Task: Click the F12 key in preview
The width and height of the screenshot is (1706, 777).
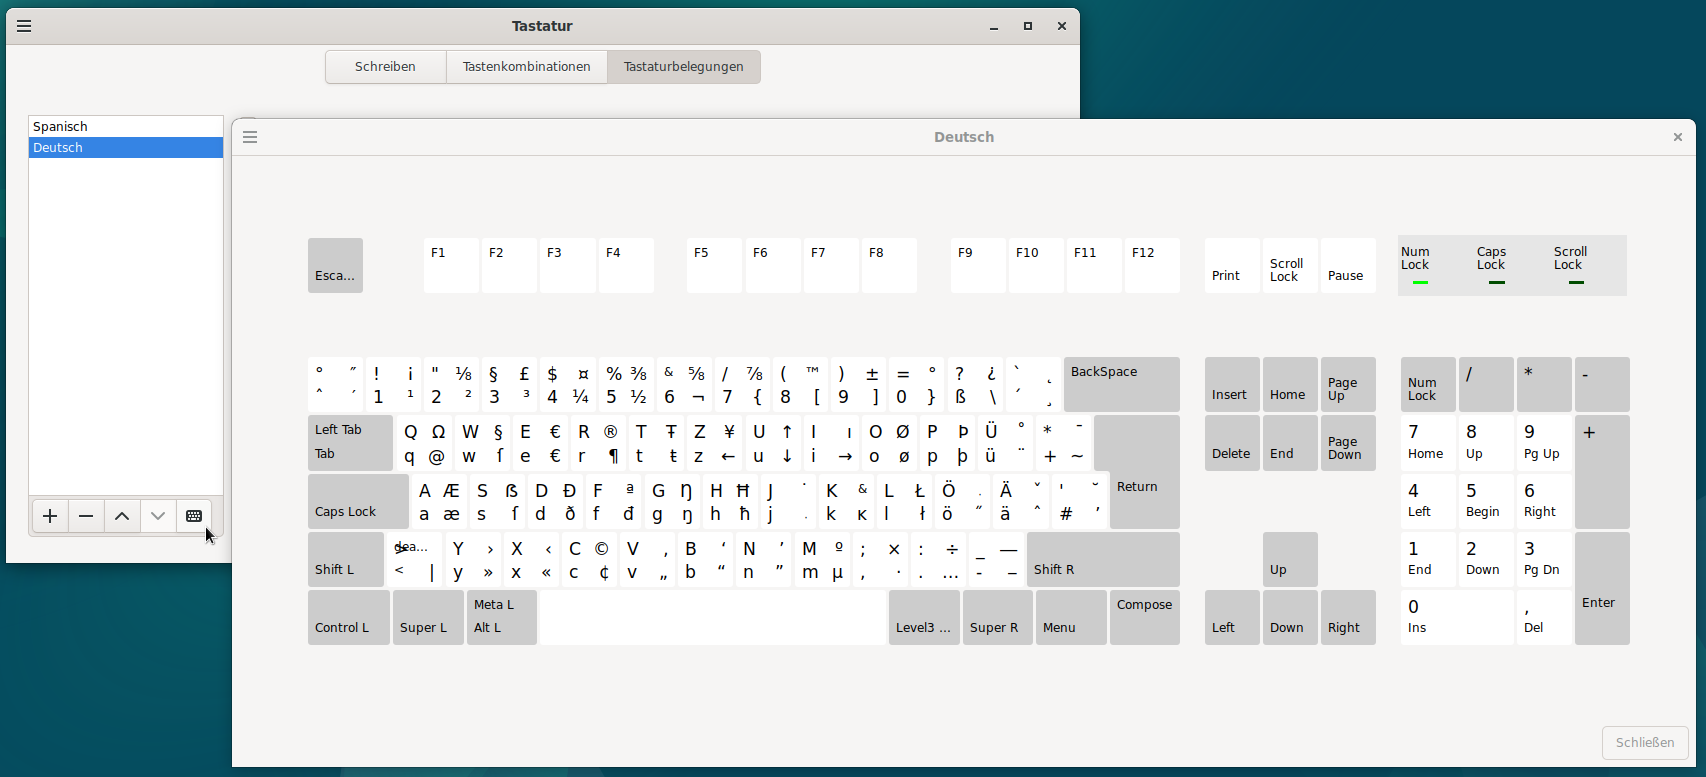Action: click(x=1152, y=265)
